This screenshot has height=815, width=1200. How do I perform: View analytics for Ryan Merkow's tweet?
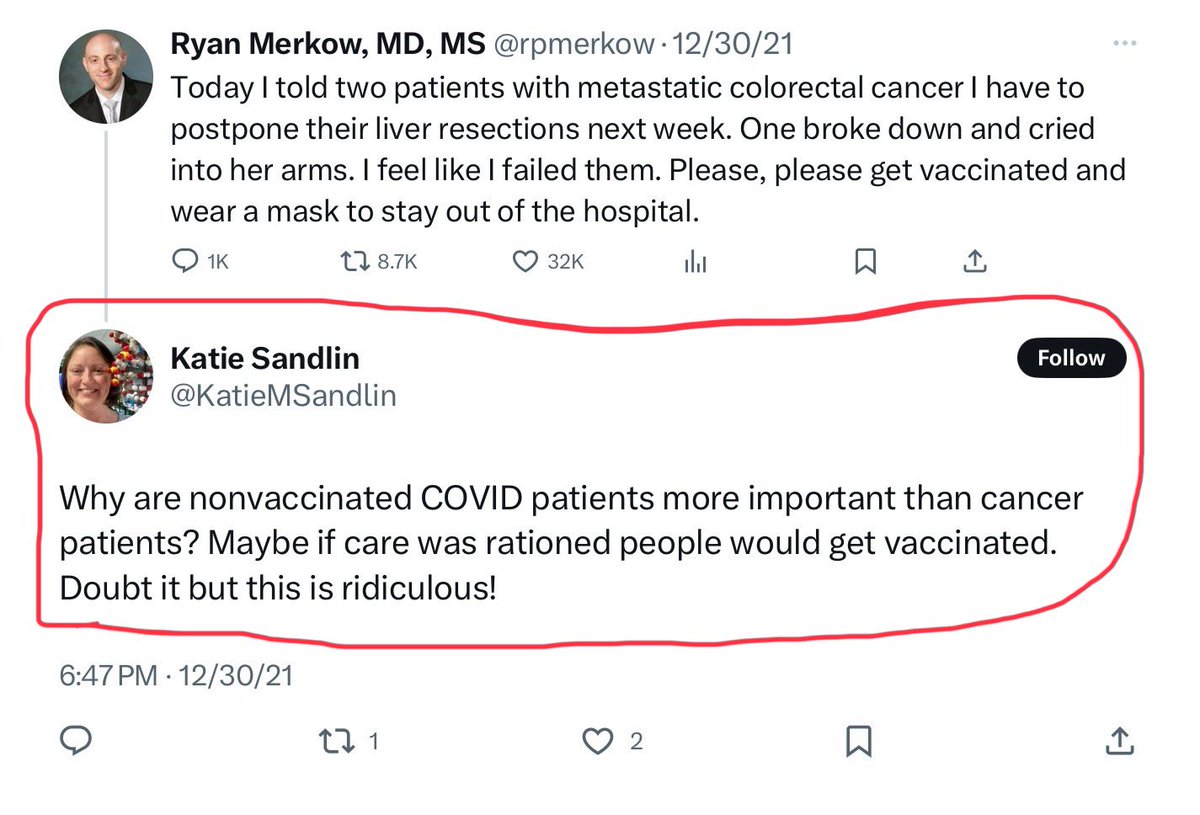[695, 261]
